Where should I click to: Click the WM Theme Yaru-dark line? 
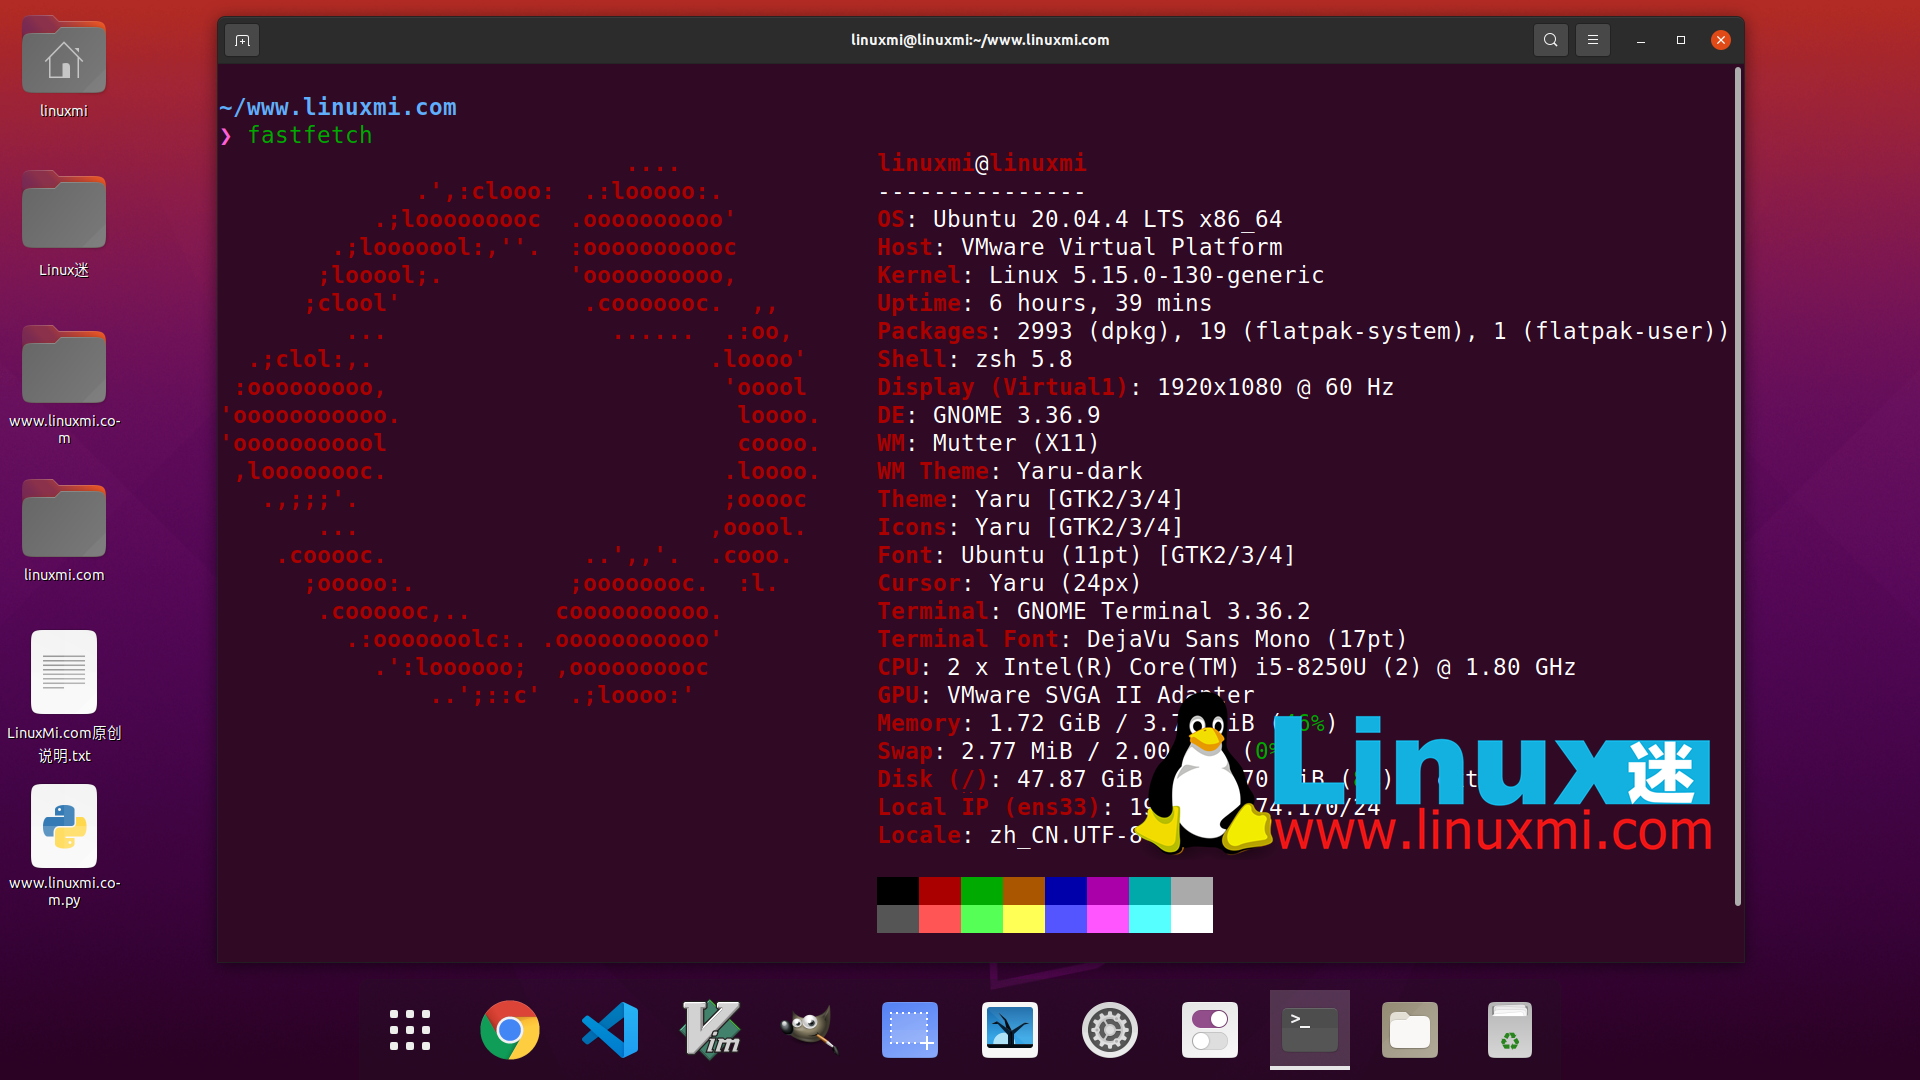[x=1010, y=471]
